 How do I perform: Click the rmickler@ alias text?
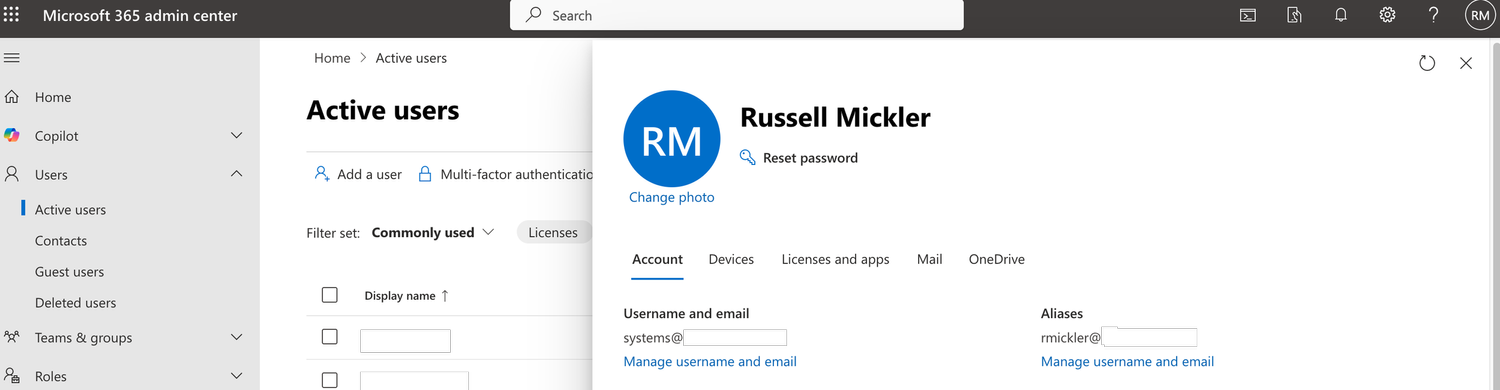point(1071,338)
